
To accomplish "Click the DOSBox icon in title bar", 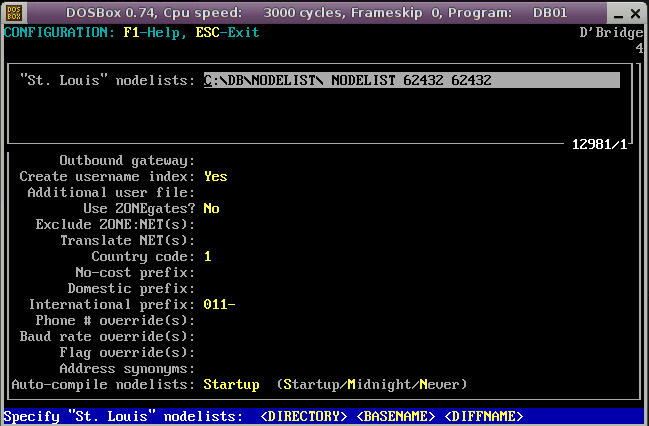I will pyautogui.click(x=12, y=11).
